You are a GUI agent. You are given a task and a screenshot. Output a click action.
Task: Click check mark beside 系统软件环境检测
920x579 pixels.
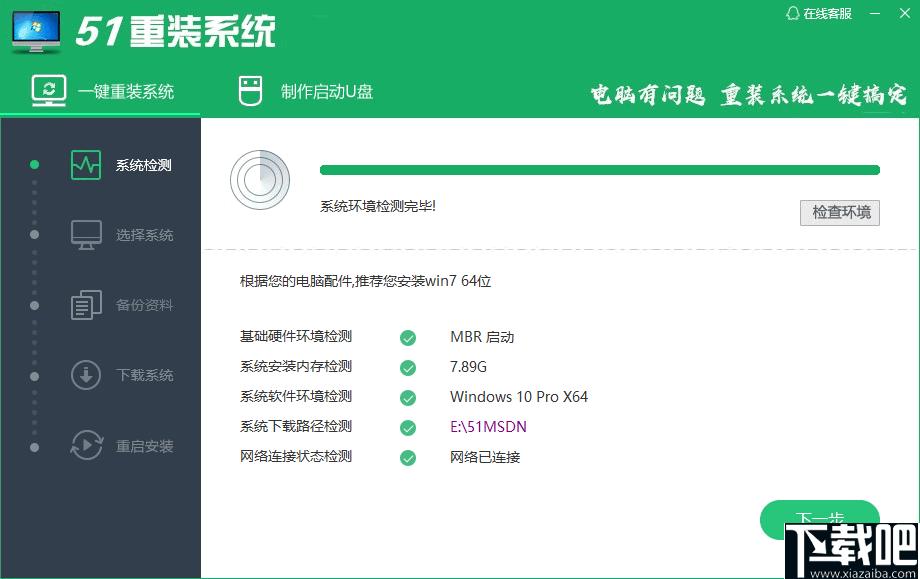click(x=408, y=398)
